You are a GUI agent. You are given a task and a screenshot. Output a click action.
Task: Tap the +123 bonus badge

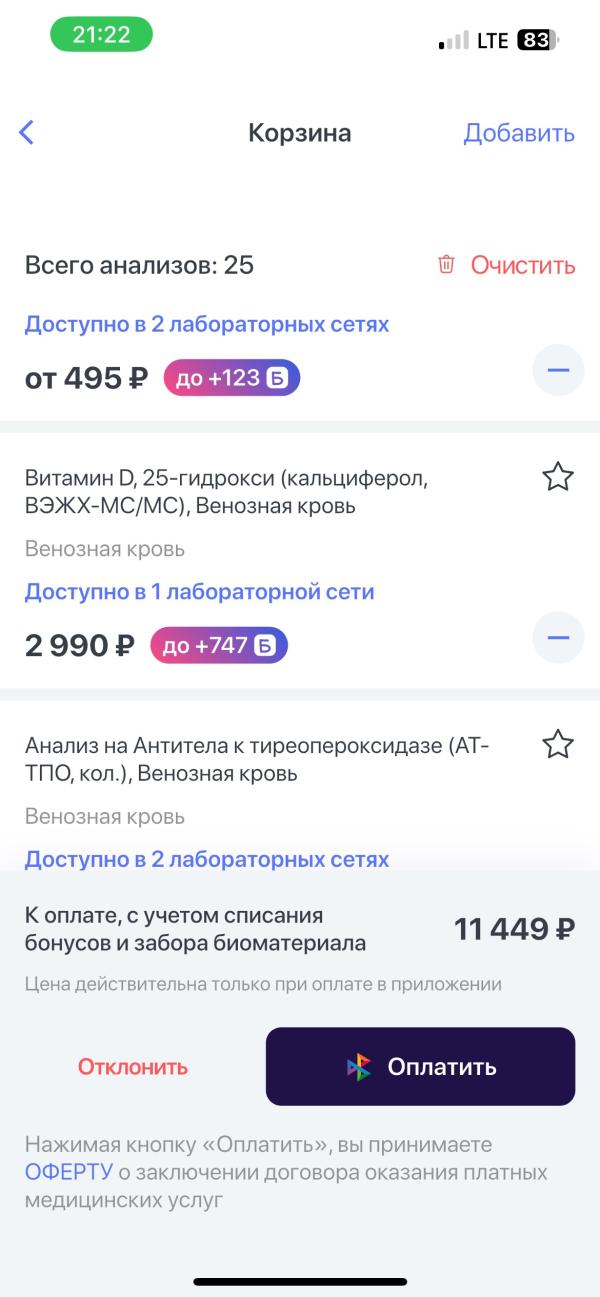point(231,378)
